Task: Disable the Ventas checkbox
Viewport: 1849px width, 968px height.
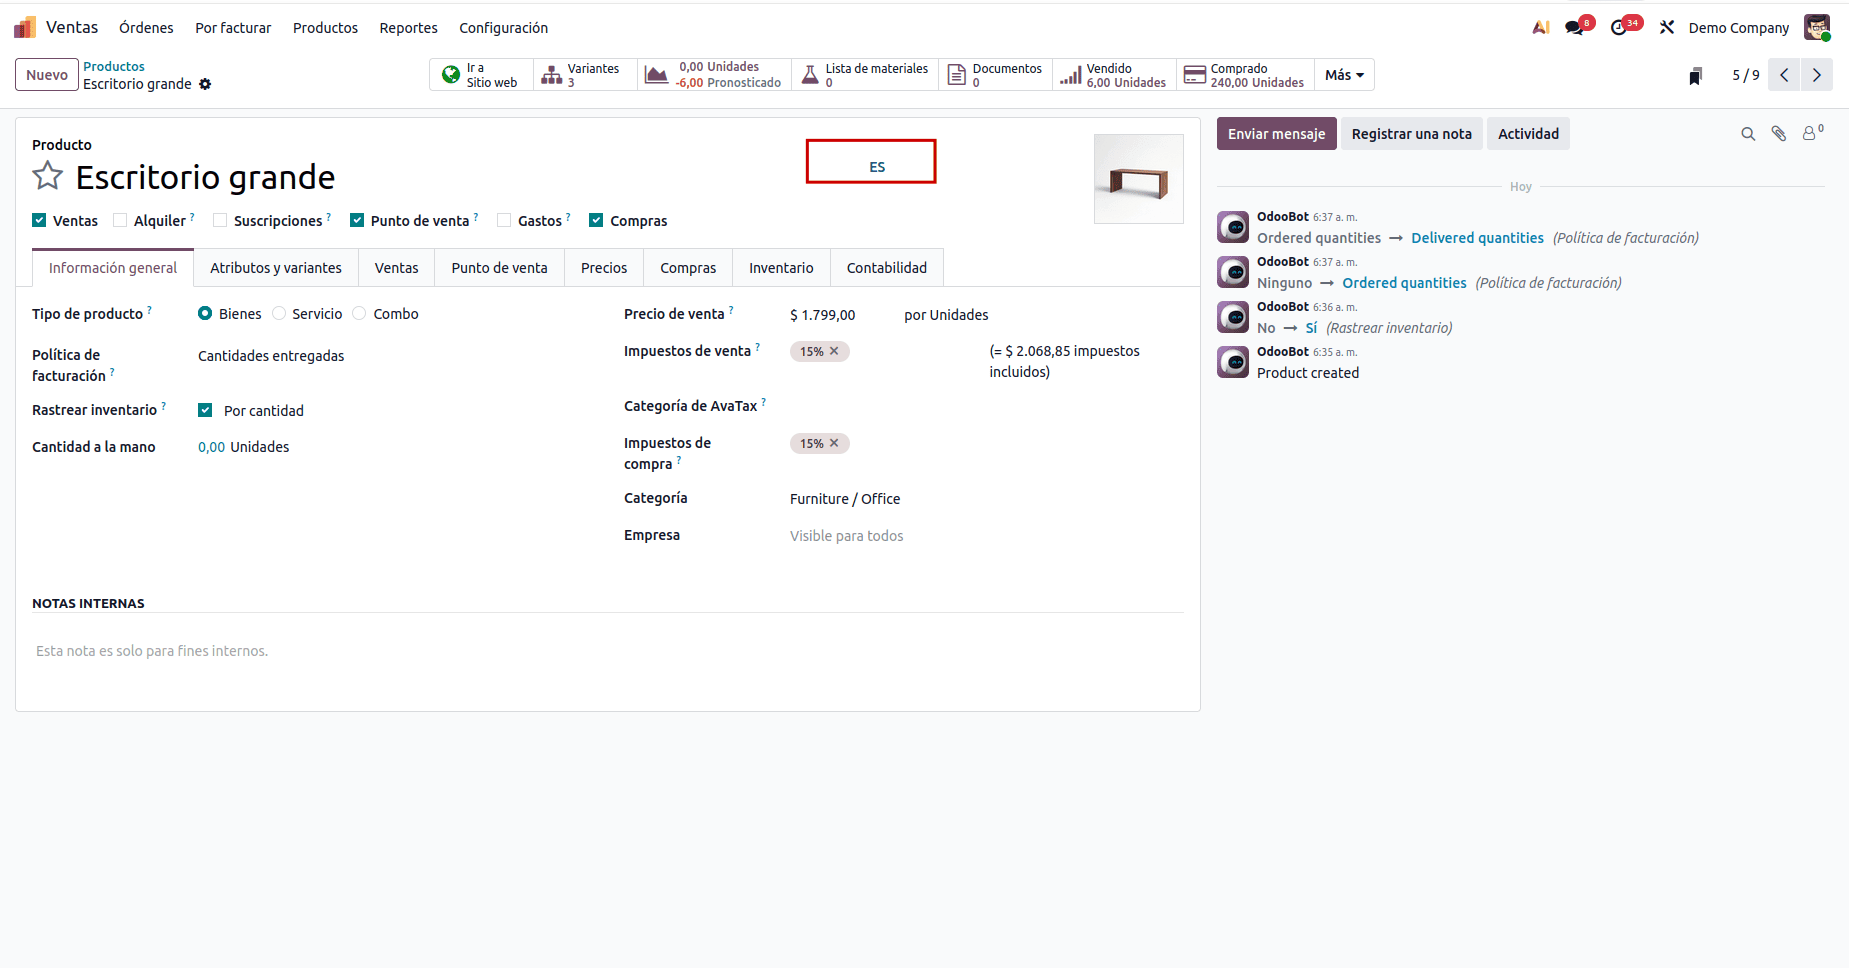Action: click(40, 220)
